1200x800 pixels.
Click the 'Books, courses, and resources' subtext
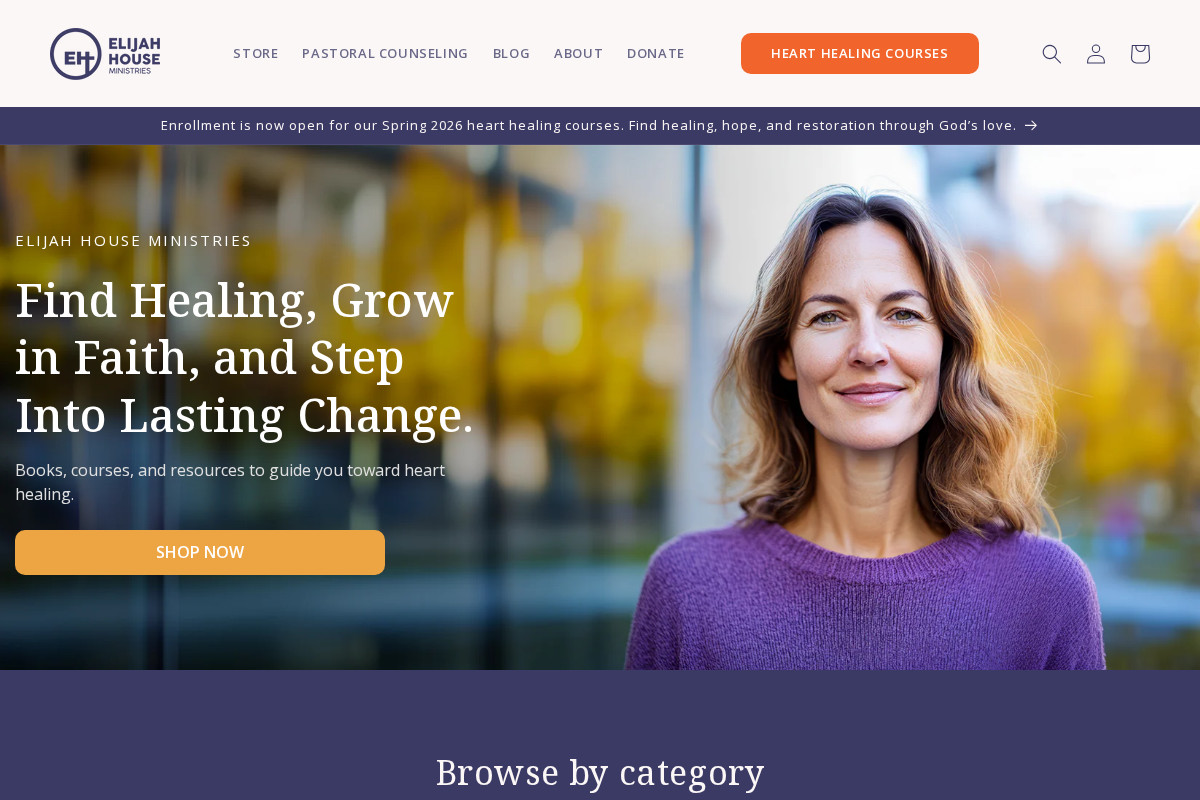click(230, 482)
